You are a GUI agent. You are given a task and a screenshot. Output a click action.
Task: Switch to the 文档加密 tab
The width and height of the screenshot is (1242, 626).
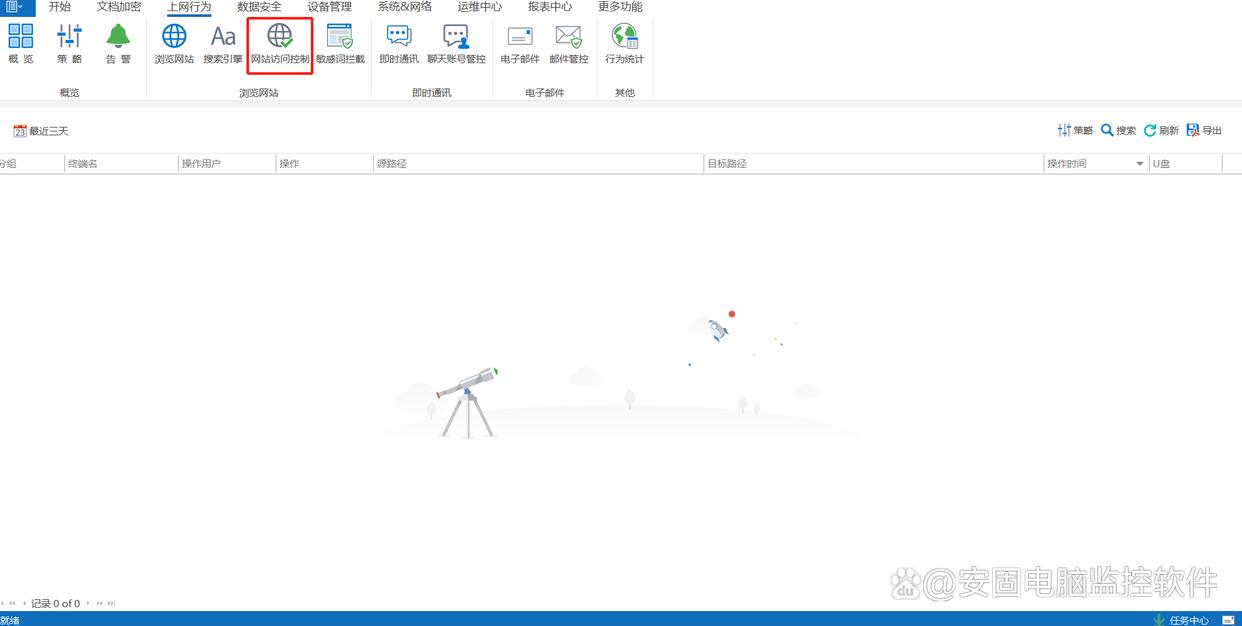(x=119, y=6)
